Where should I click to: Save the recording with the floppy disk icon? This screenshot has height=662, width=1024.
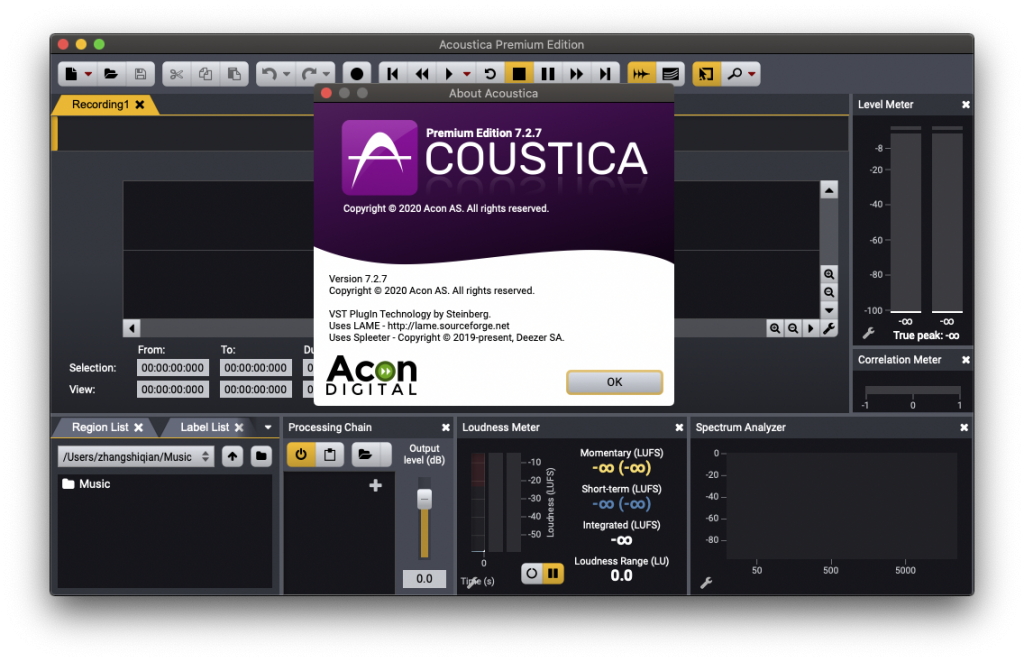140,74
